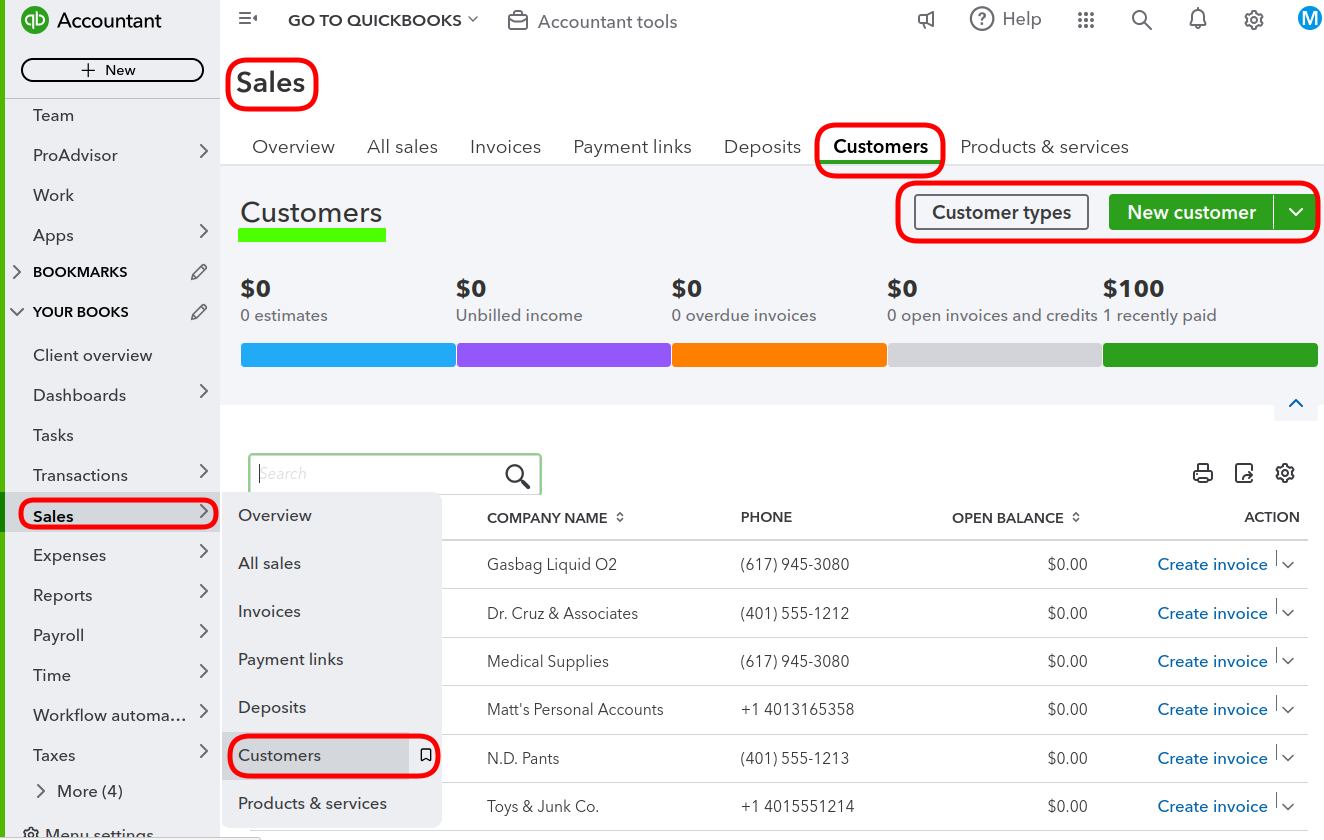Image resolution: width=1324 pixels, height=840 pixels.
Task: Open the GO TO QUICKBOOKS dropdown
Action: point(383,20)
